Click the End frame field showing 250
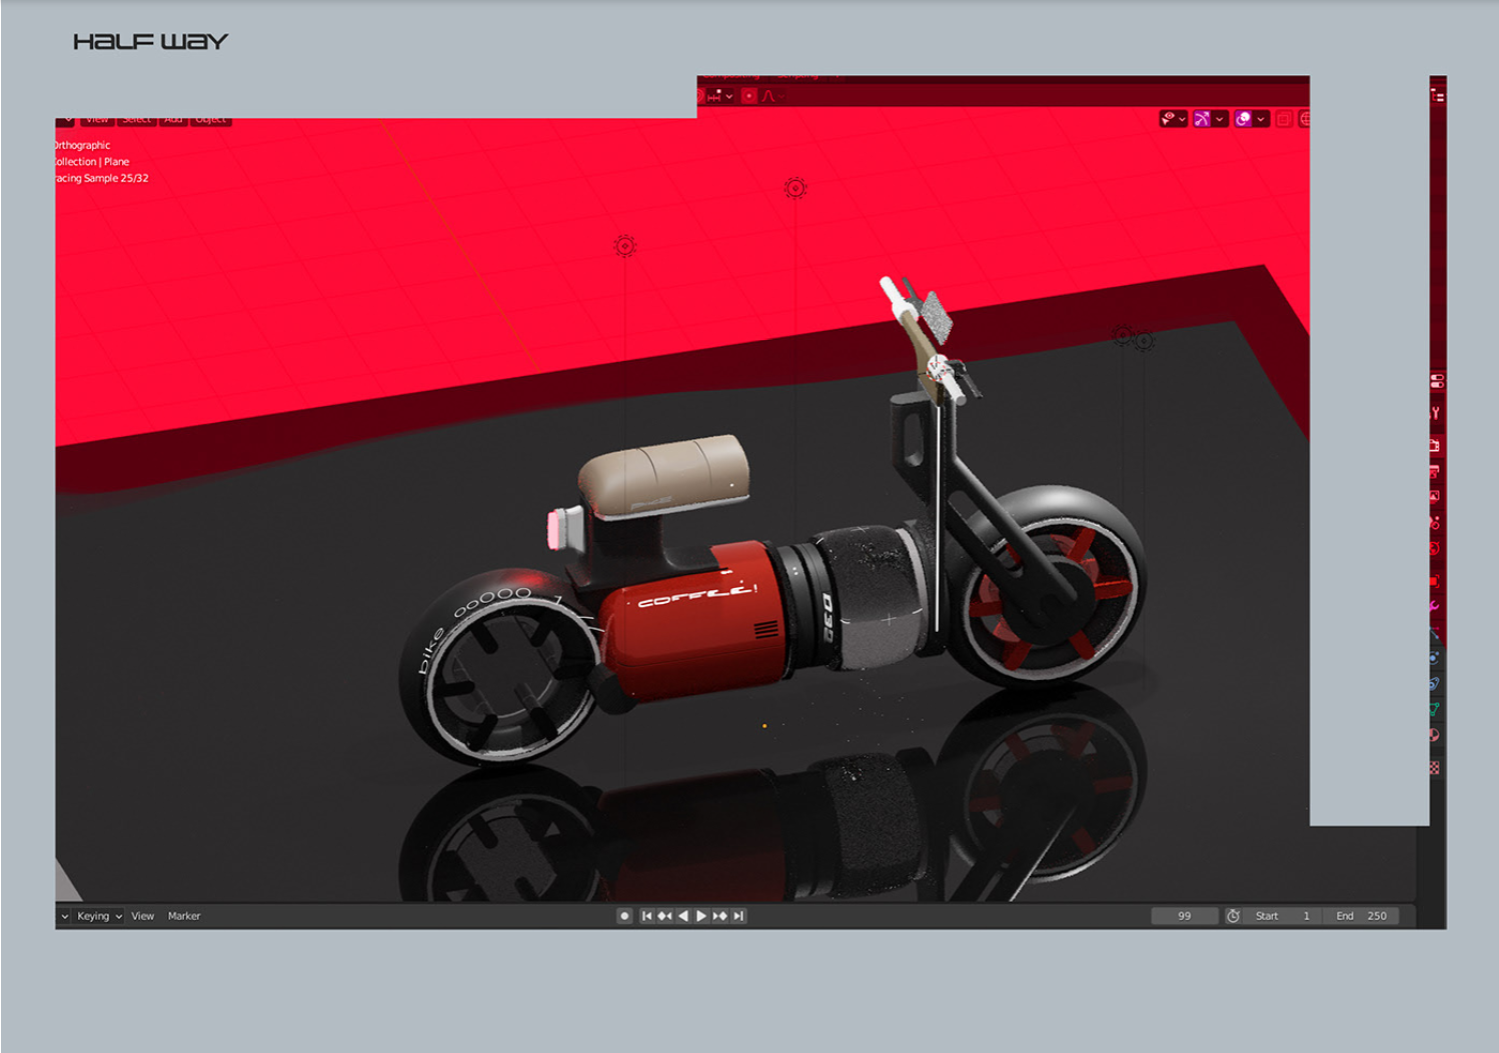Screen dimensions: 1499x1053 pos(1362,915)
